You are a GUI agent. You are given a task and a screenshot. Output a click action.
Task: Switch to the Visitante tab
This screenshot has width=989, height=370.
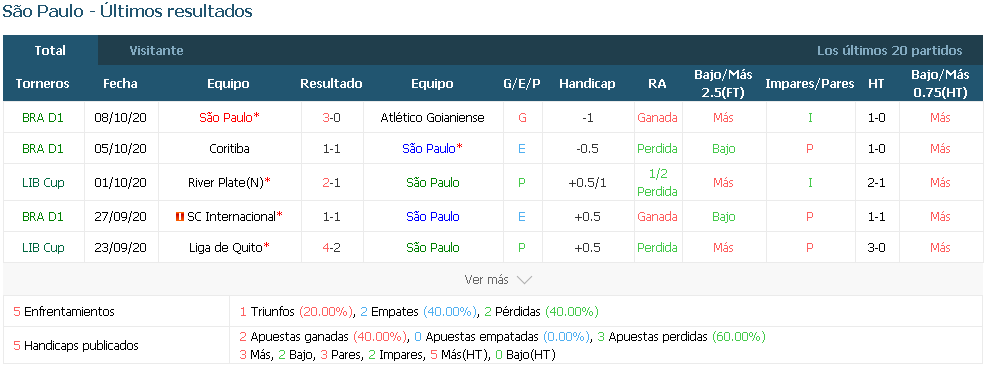[156, 50]
